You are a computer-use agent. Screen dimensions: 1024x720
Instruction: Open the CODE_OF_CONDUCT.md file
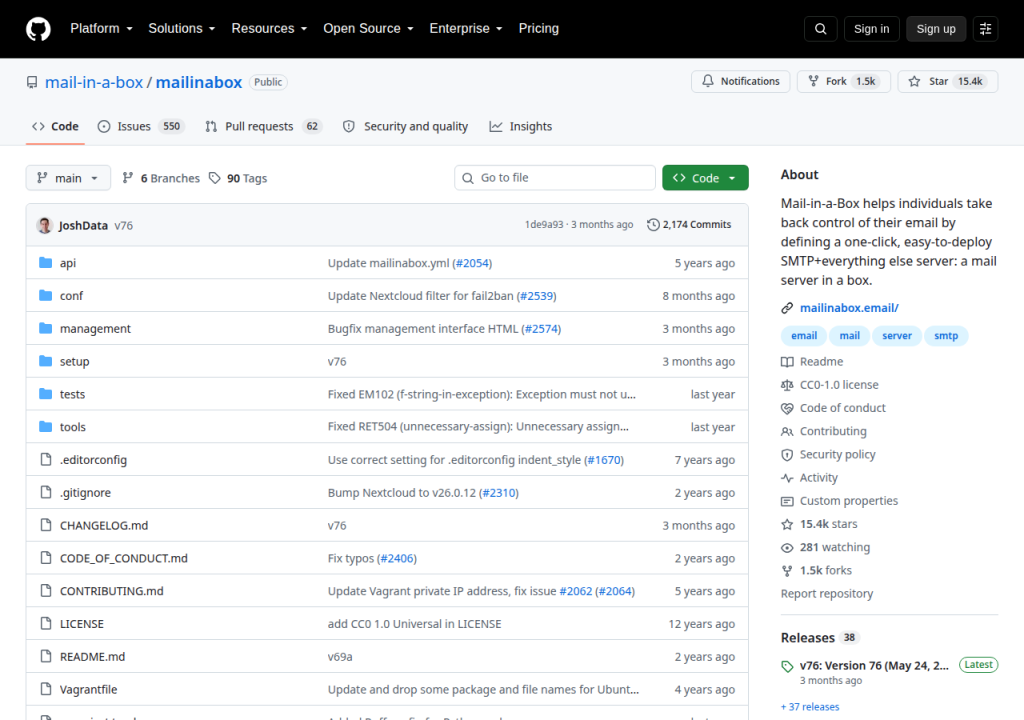pos(123,559)
